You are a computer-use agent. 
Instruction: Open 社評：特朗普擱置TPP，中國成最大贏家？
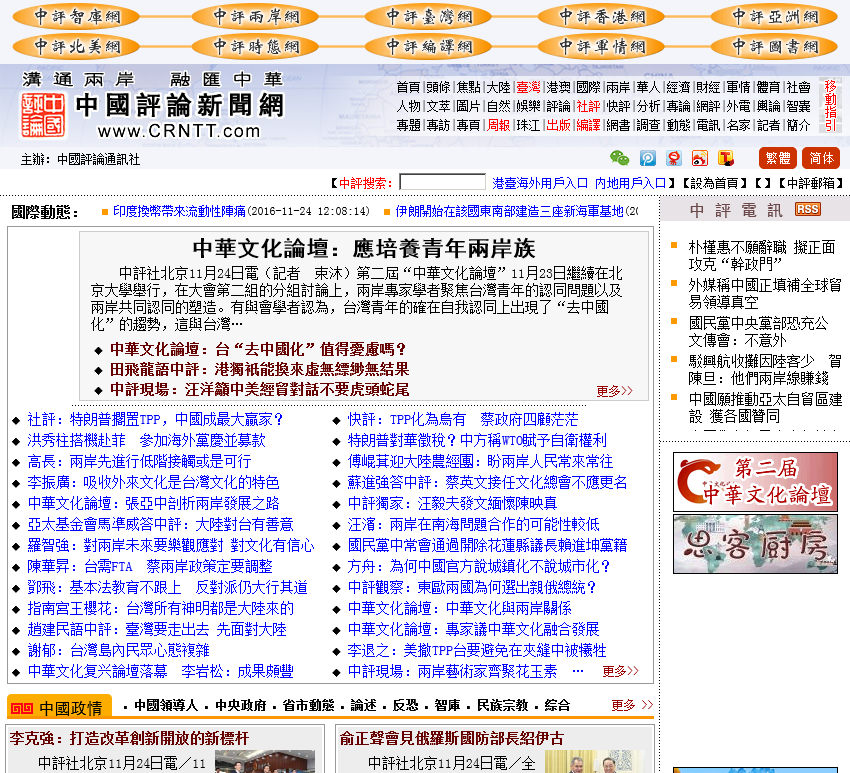[156, 419]
